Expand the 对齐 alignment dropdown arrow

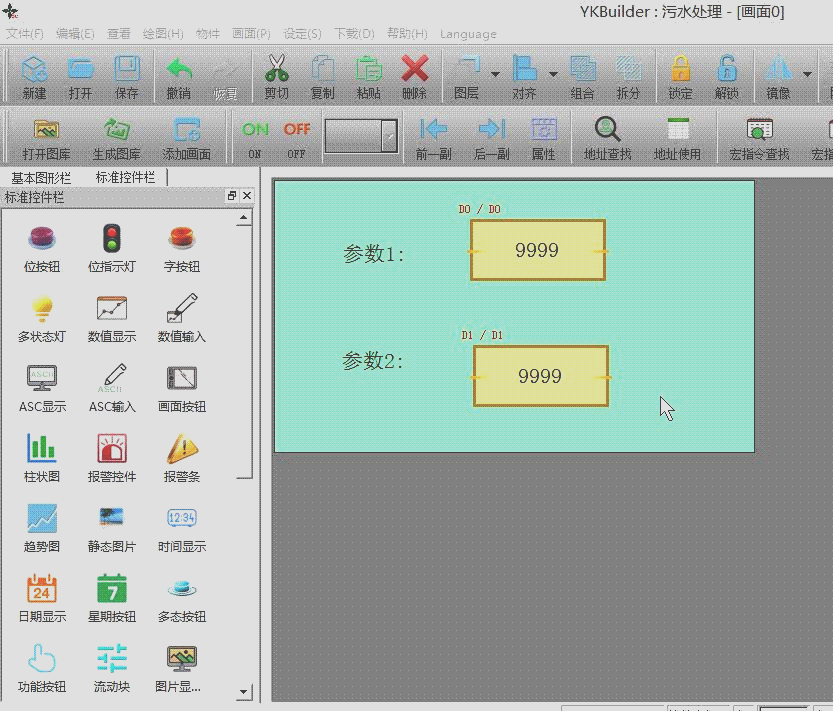point(553,74)
